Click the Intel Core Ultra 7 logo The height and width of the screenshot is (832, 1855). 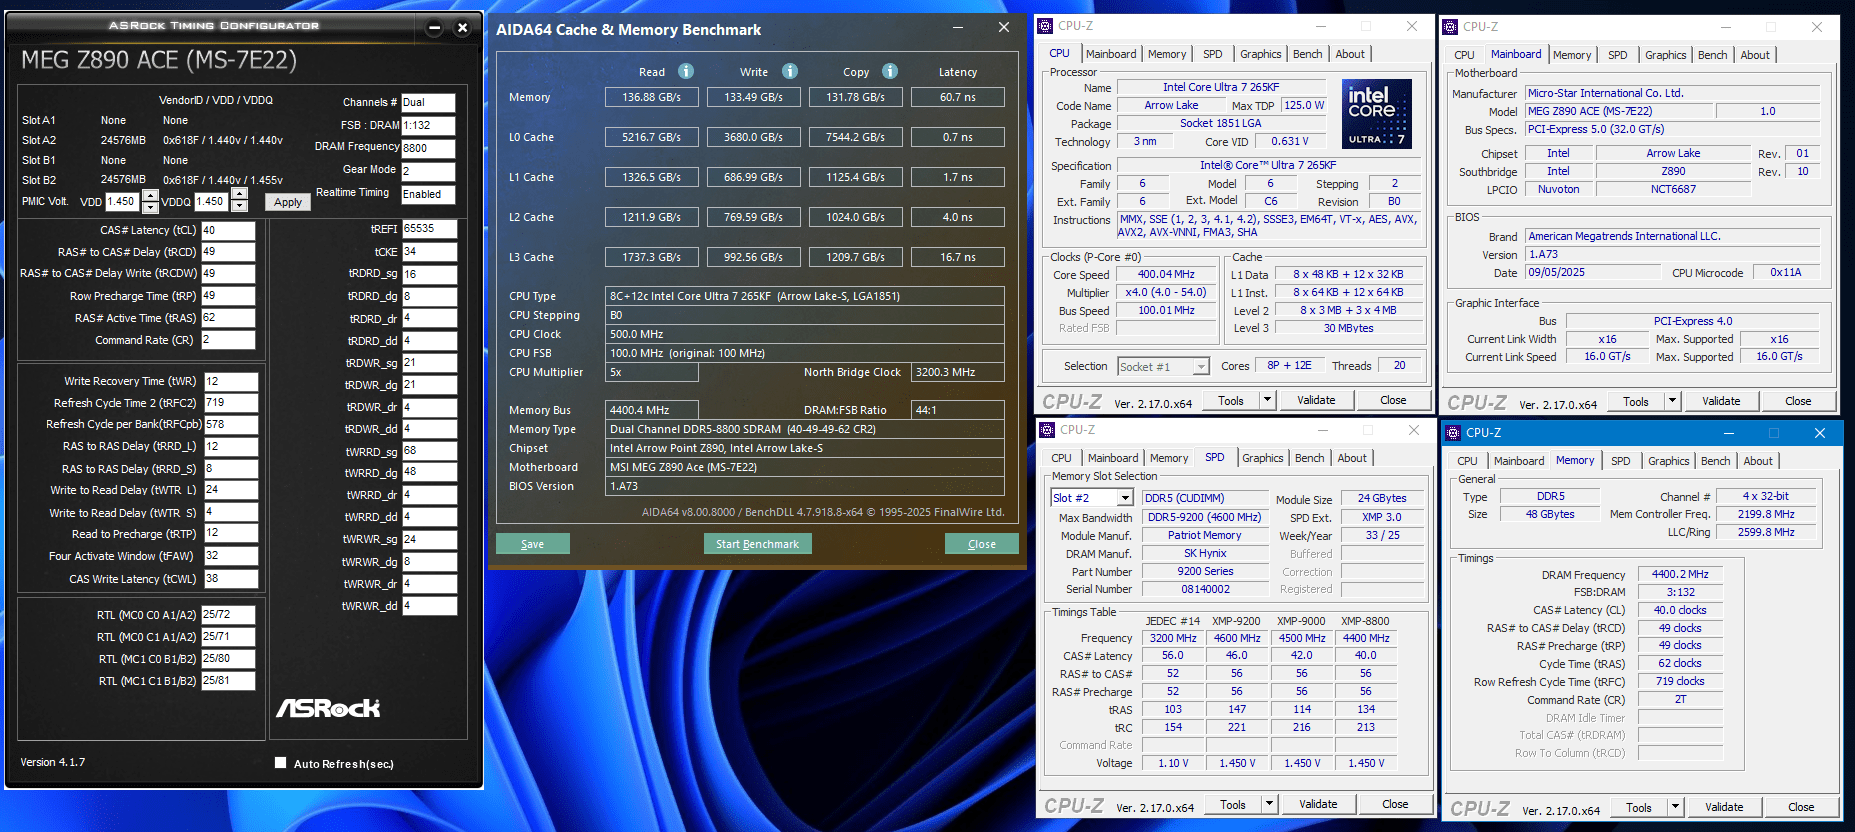(1376, 114)
